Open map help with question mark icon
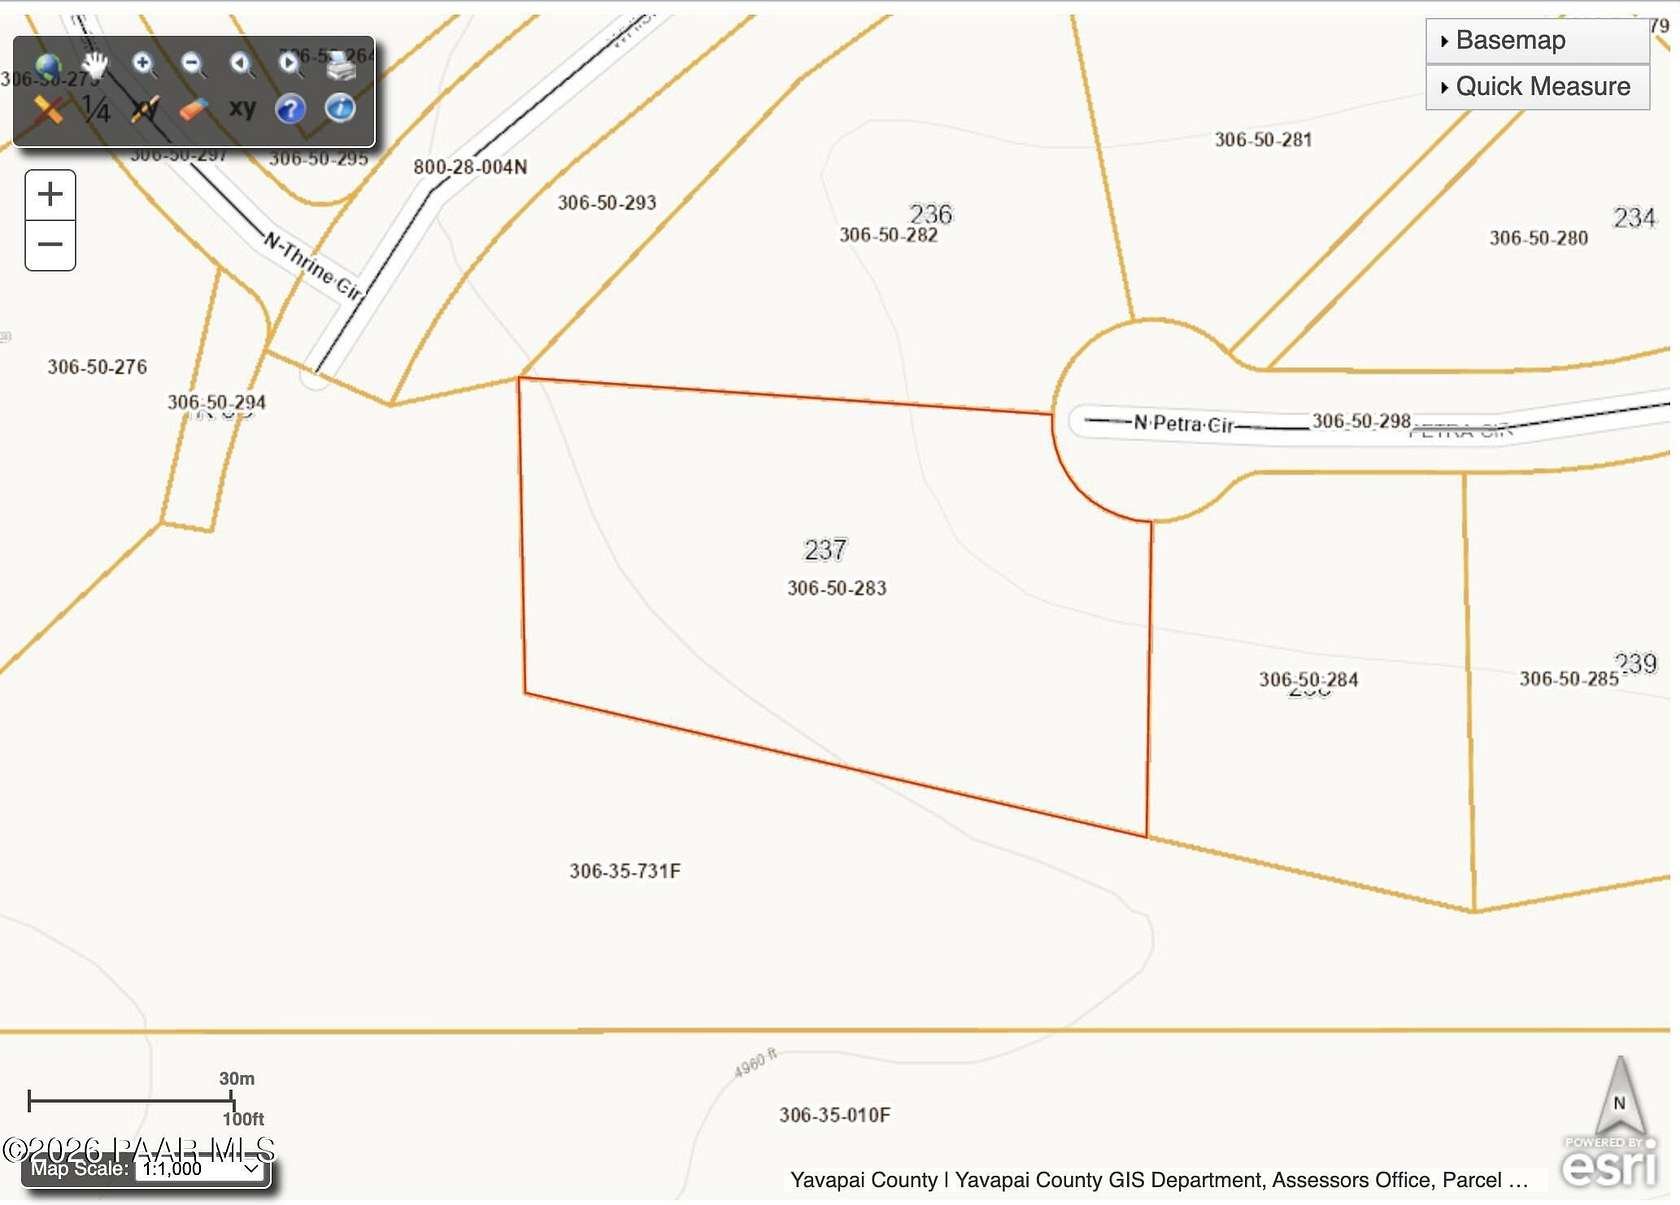The image size is (1680, 1205). (x=289, y=110)
